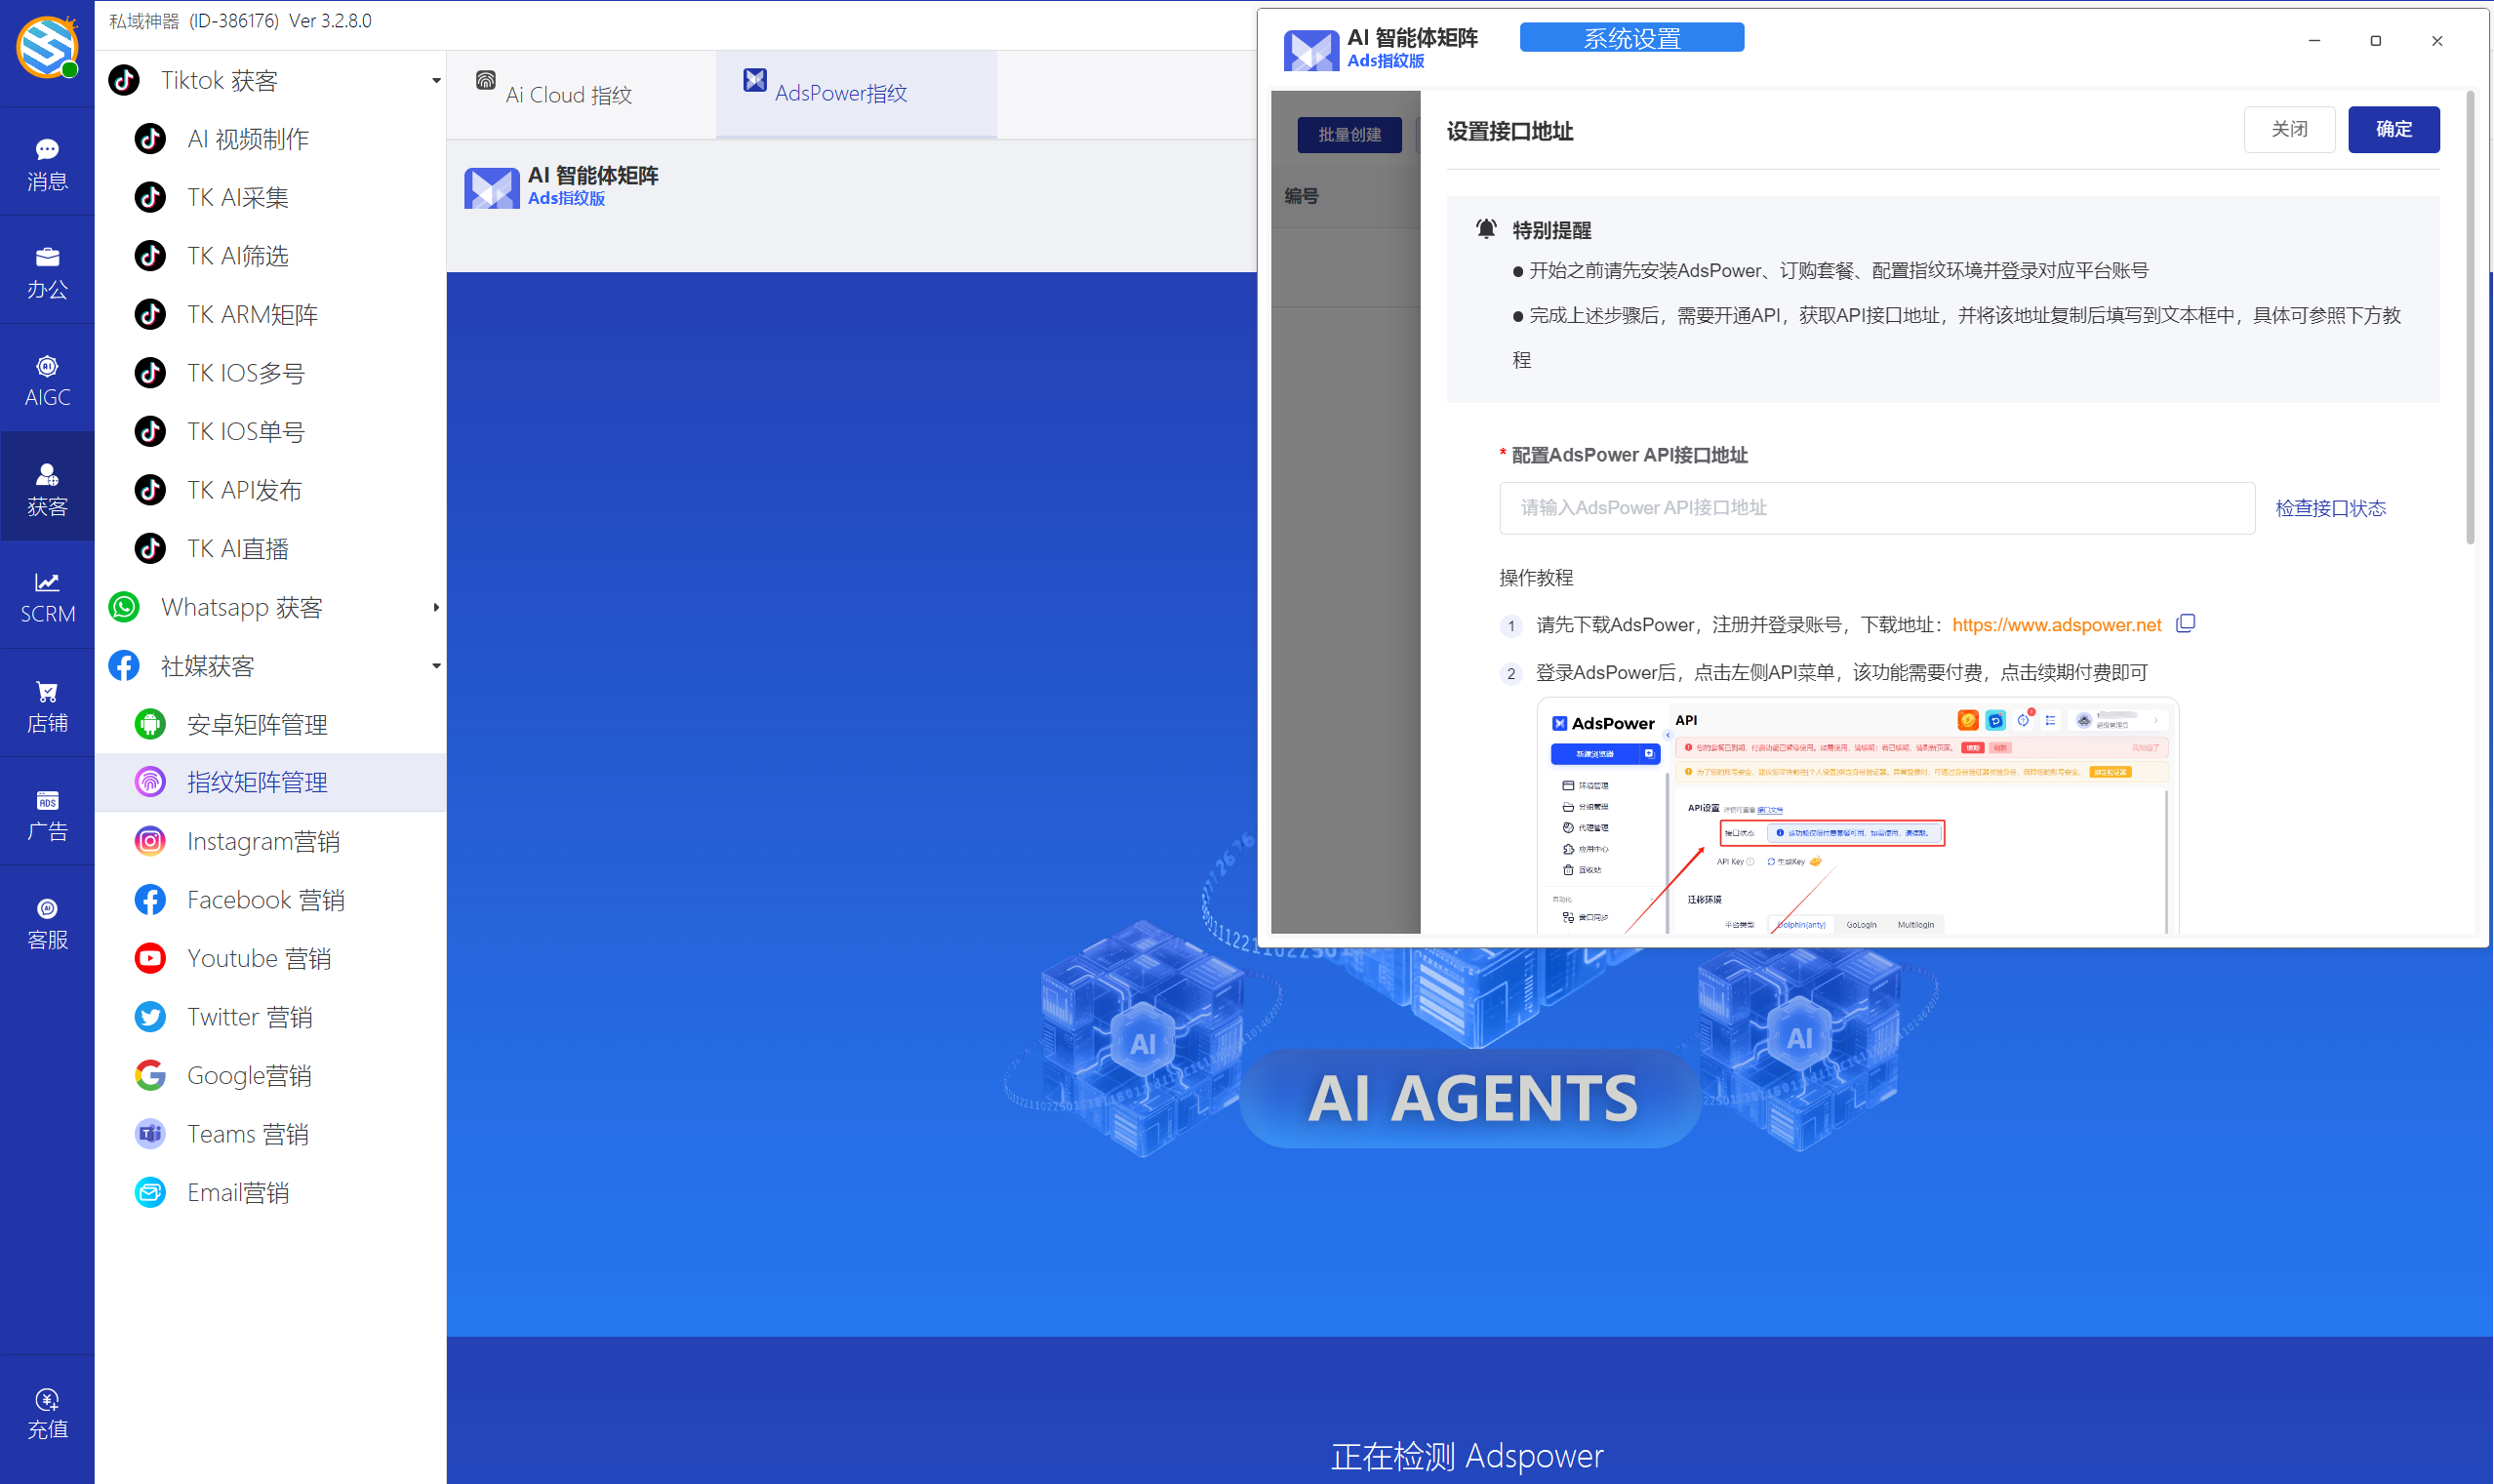Image resolution: width=2494 pixels, height=1484 pixels.
Task: Switch to the Ai Cloud 指纹 tab
Action: tap(568, 94)
